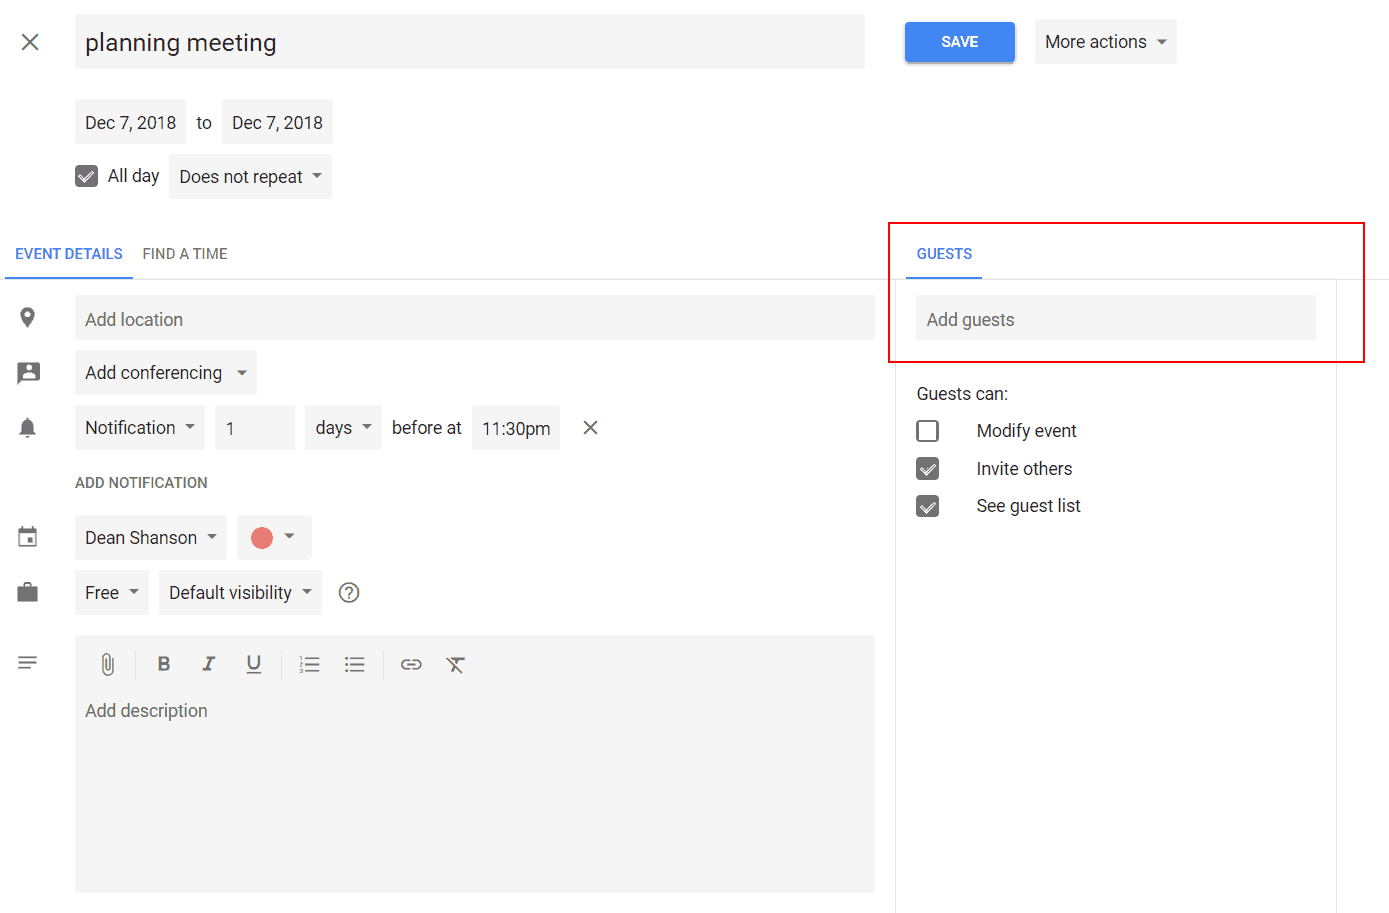Uncheck the All day checkbox
This screenshot has height=913, width=1389.
click(x=87, y=177)
